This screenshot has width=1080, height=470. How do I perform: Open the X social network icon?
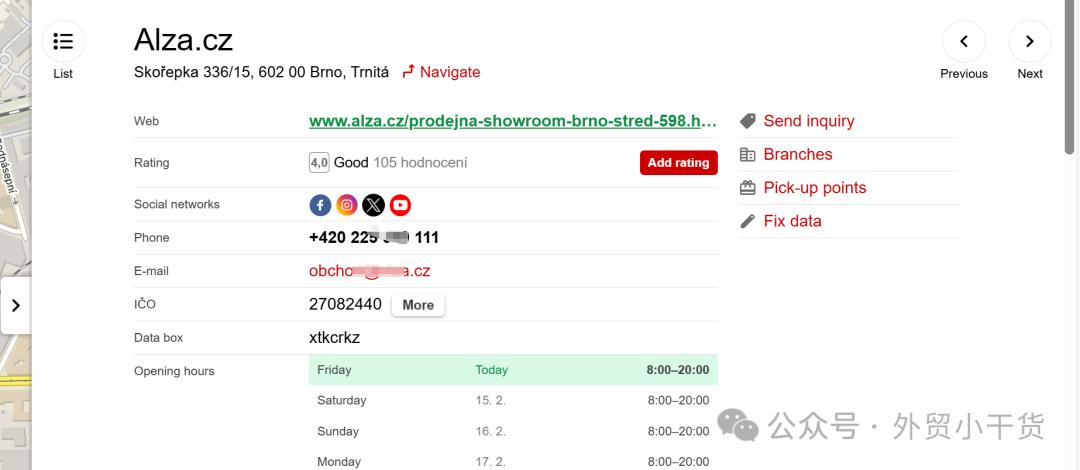[373, 205]
